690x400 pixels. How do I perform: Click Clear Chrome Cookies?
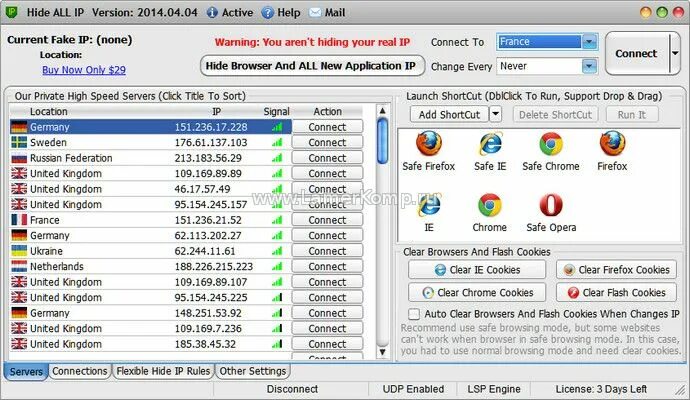(477, 292)
